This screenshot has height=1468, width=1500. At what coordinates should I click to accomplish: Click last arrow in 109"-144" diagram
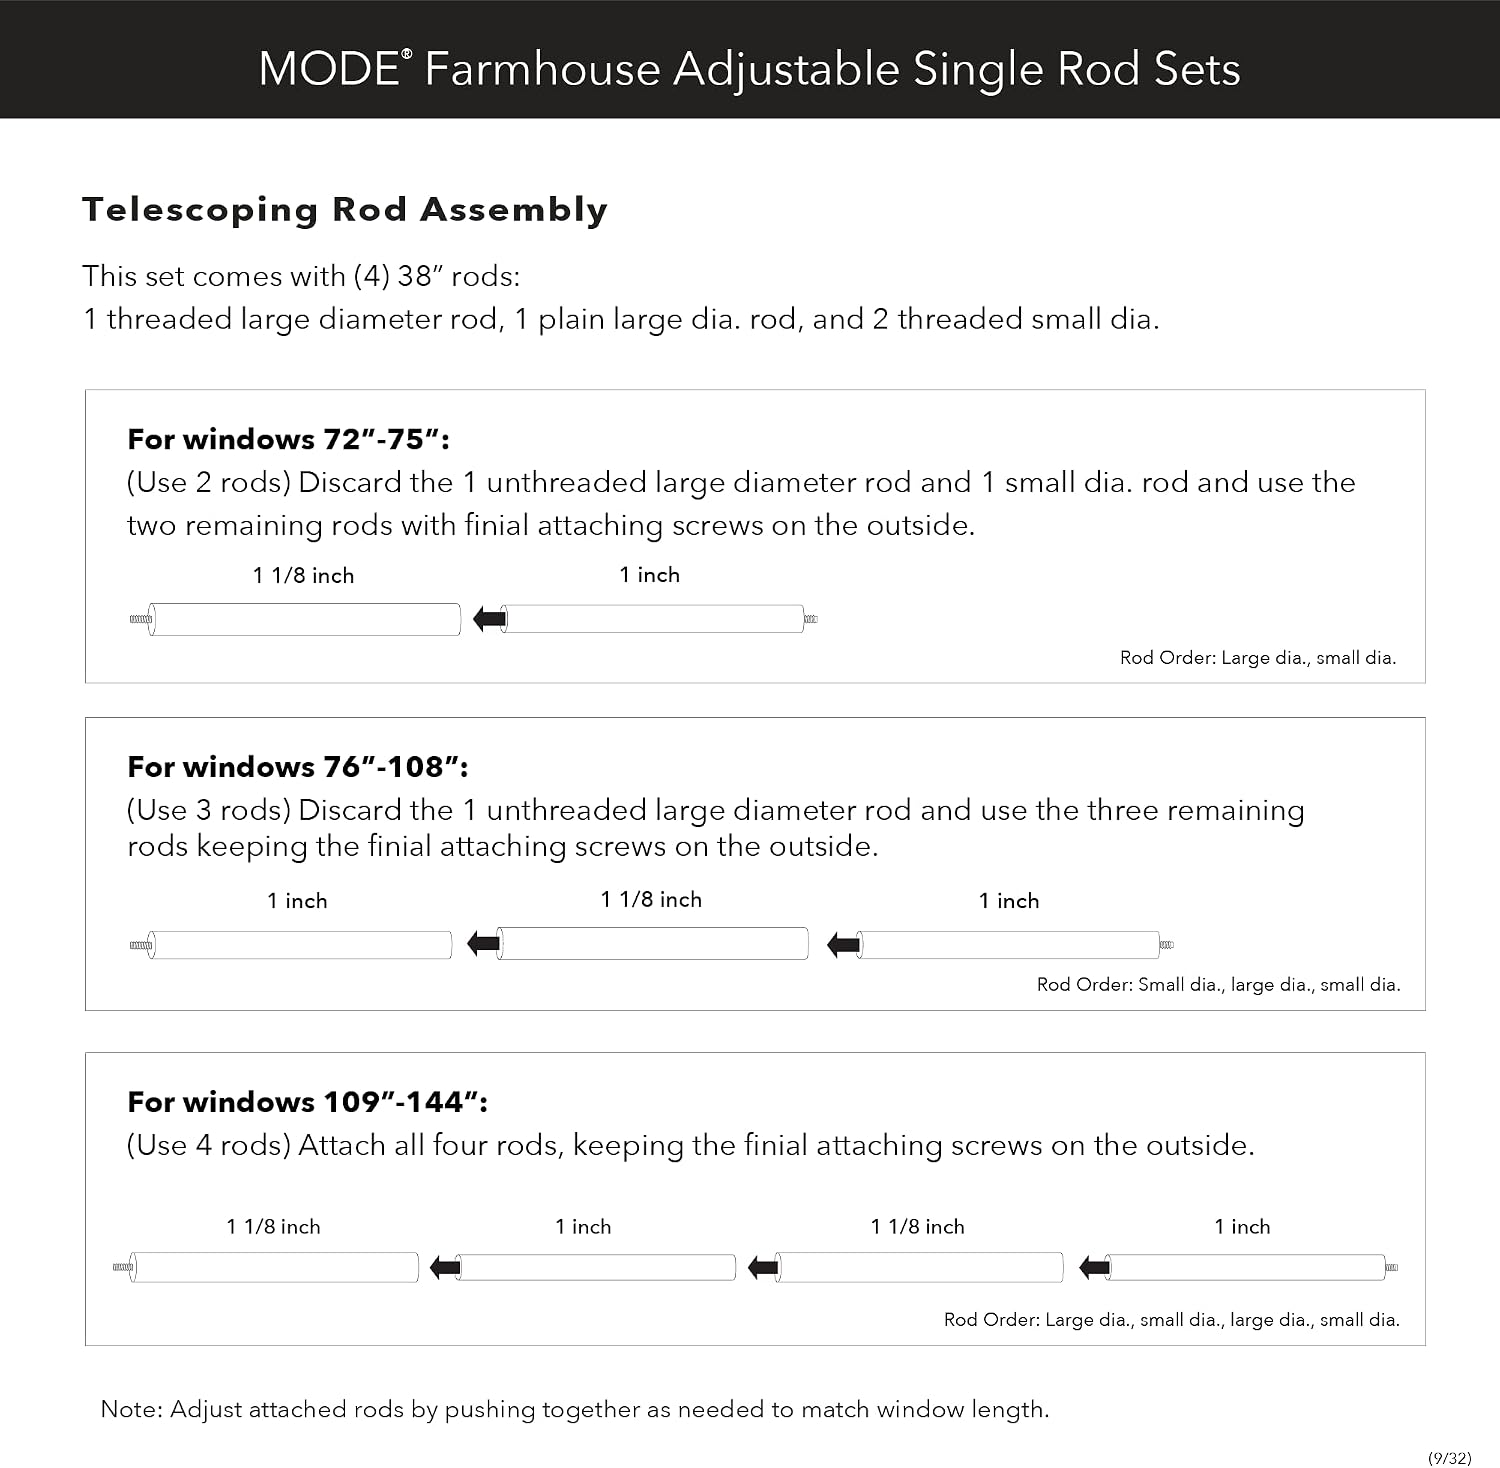pos(1095,1268)
